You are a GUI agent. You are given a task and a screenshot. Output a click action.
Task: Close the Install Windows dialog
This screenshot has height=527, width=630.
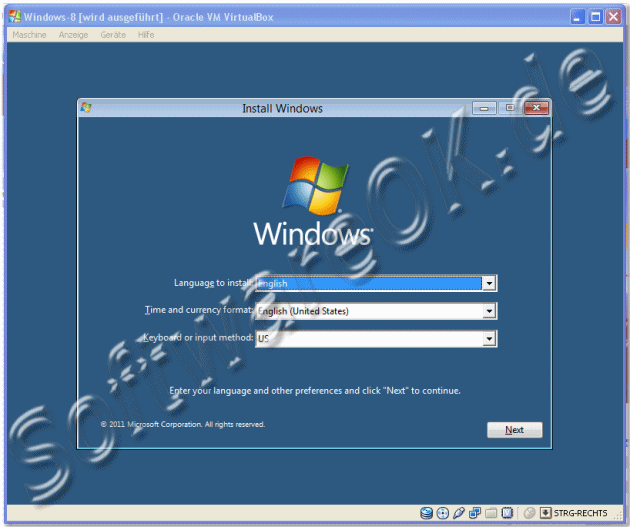[x=536, y=108]
